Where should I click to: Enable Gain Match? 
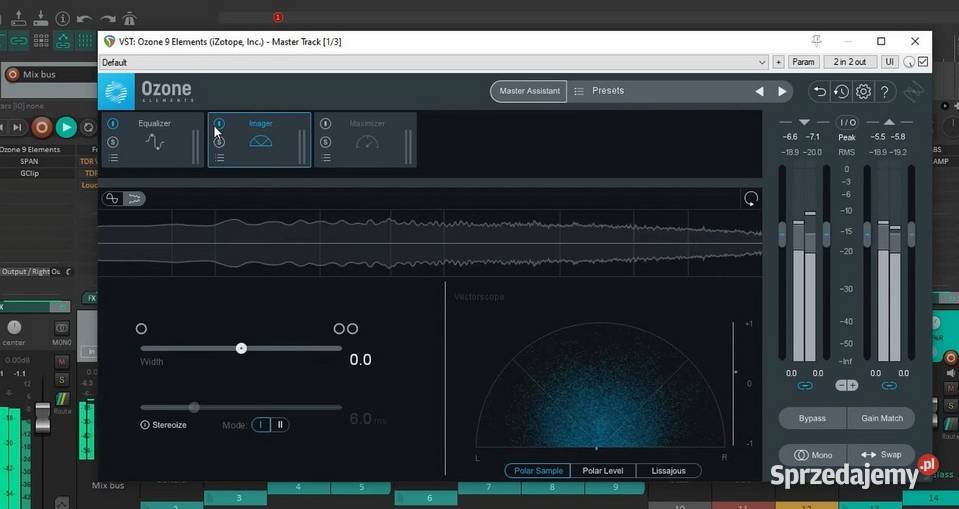click(882, 418)
